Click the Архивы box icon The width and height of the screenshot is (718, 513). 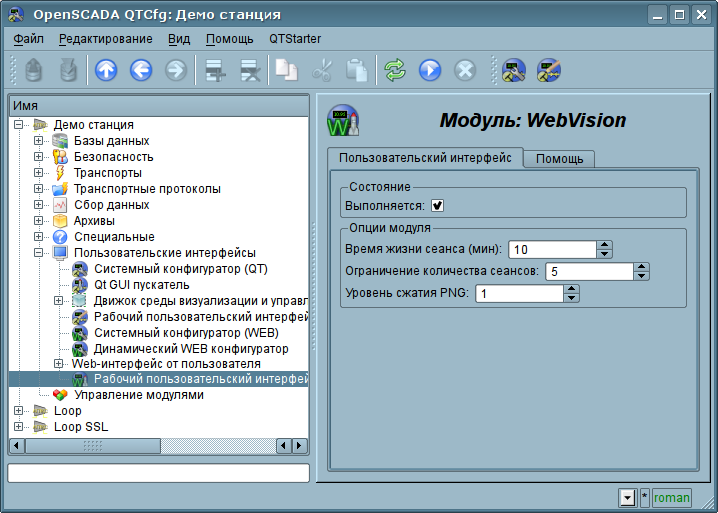pos(60,221)
